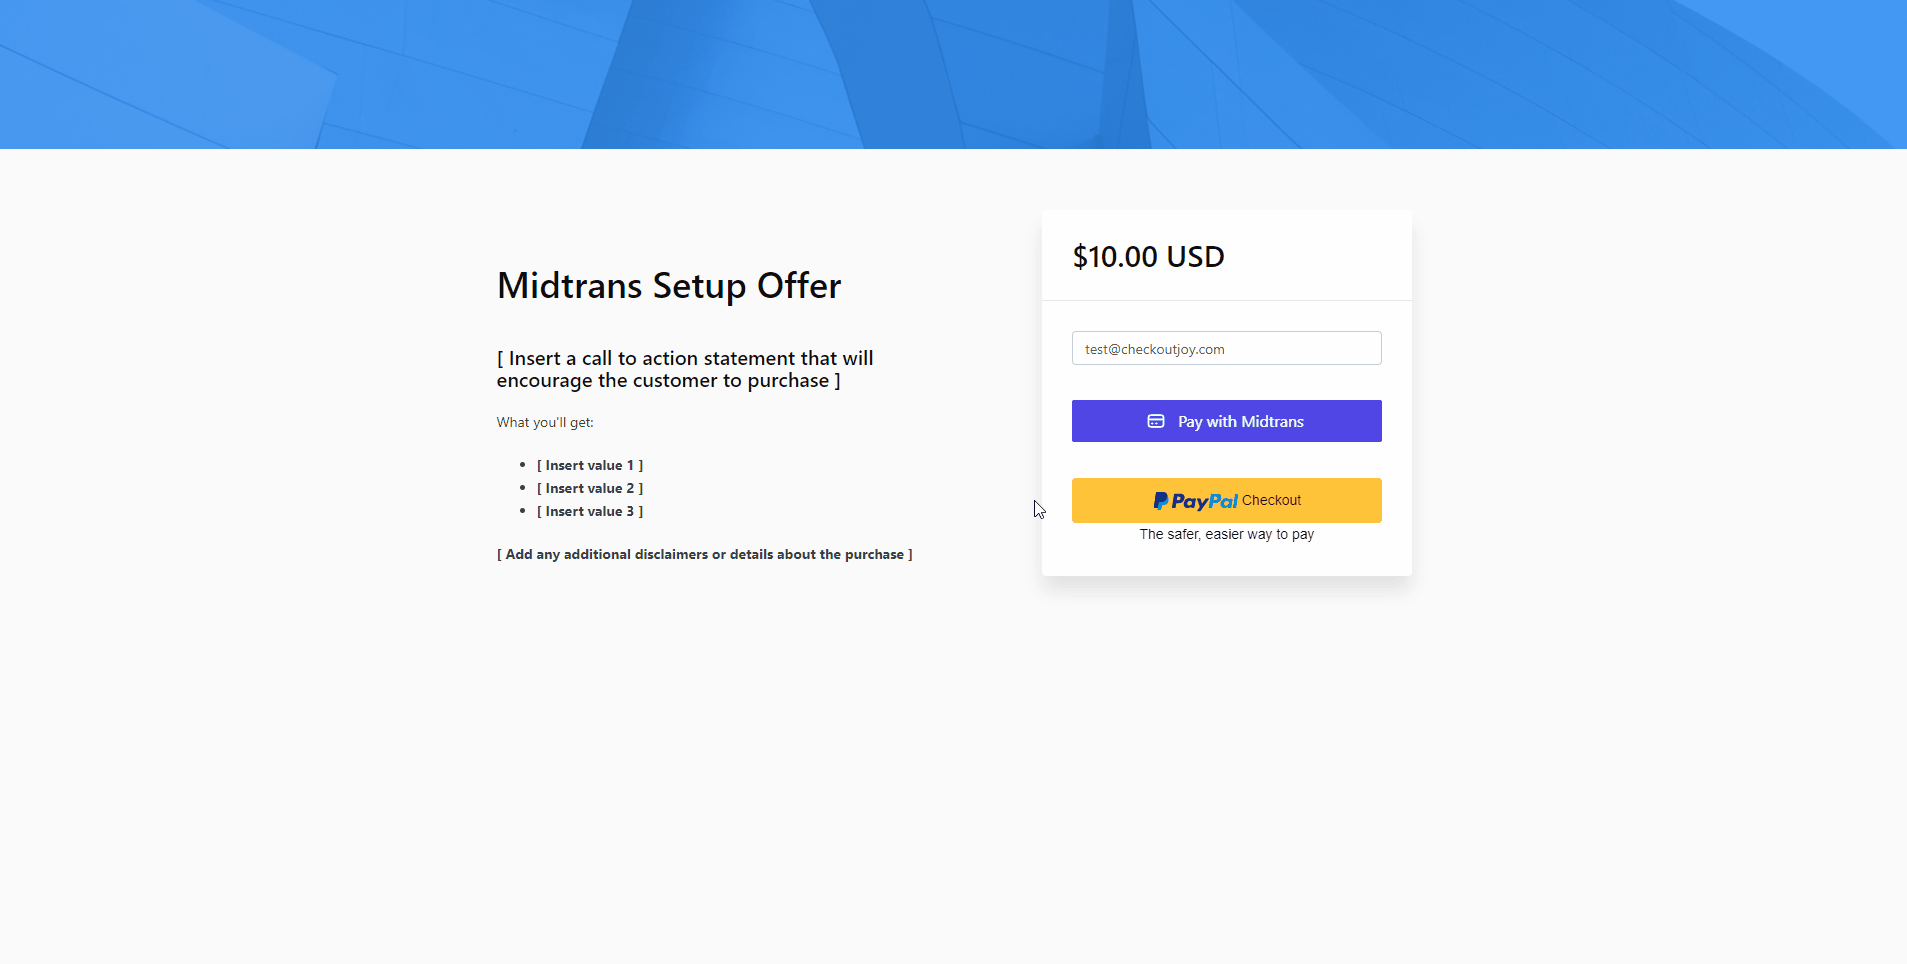
Task: Pay with Midtrans
Action: coord(1227,421)
